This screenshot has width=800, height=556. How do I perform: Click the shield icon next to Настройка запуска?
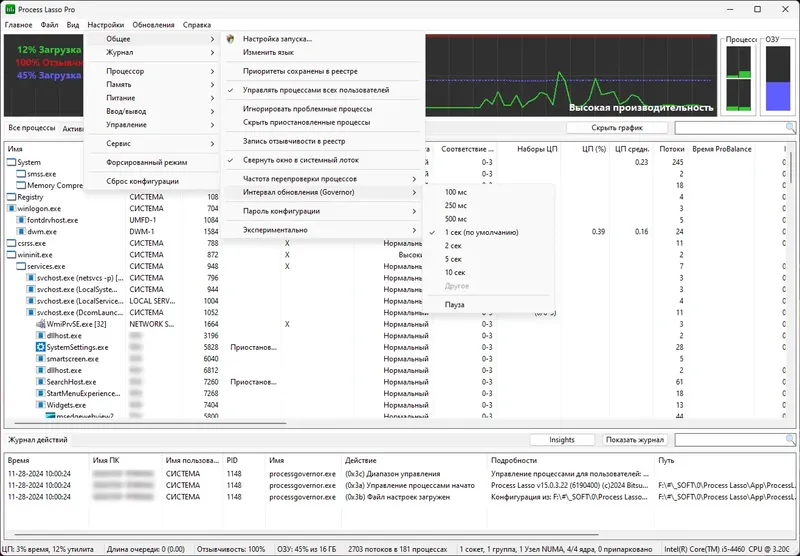point(231,39)
